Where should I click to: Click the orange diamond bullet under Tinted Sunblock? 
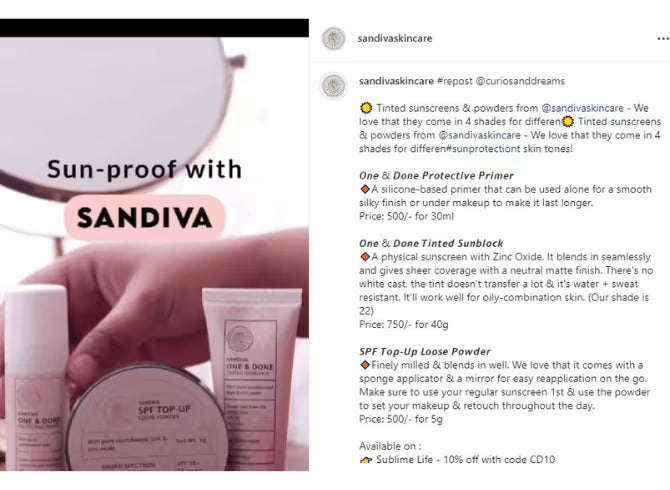[365, 257]
